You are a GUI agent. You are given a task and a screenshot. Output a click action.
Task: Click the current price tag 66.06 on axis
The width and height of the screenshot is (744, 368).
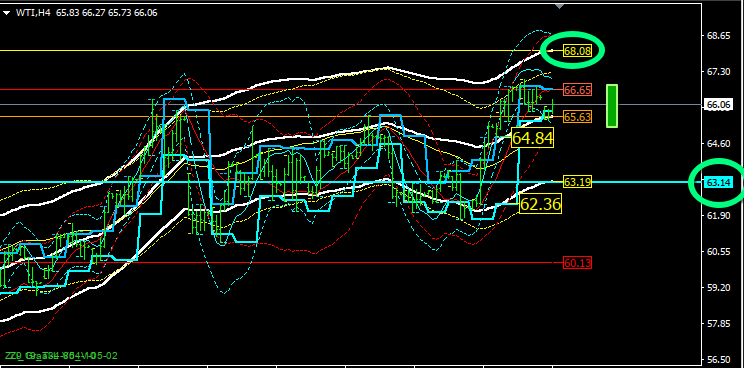pos(718,105)
